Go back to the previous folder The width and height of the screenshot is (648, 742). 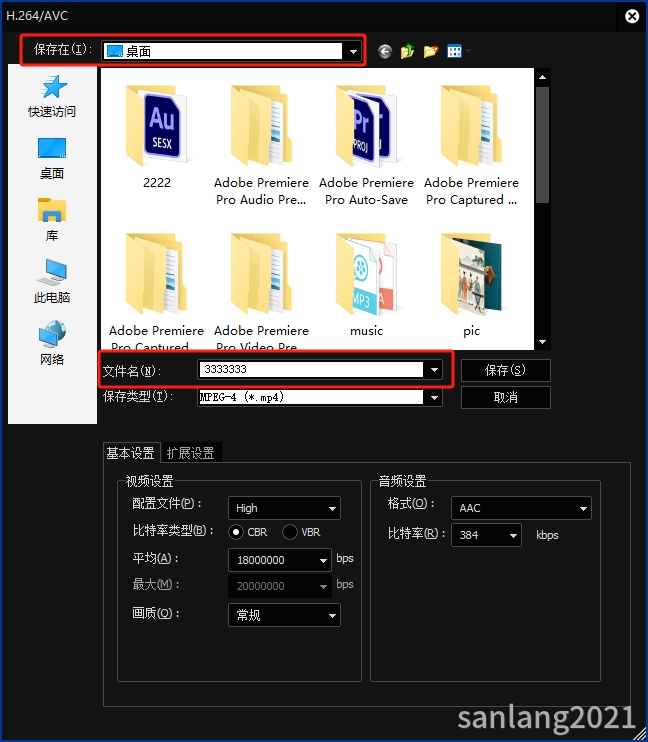click(x=385, y=51)
